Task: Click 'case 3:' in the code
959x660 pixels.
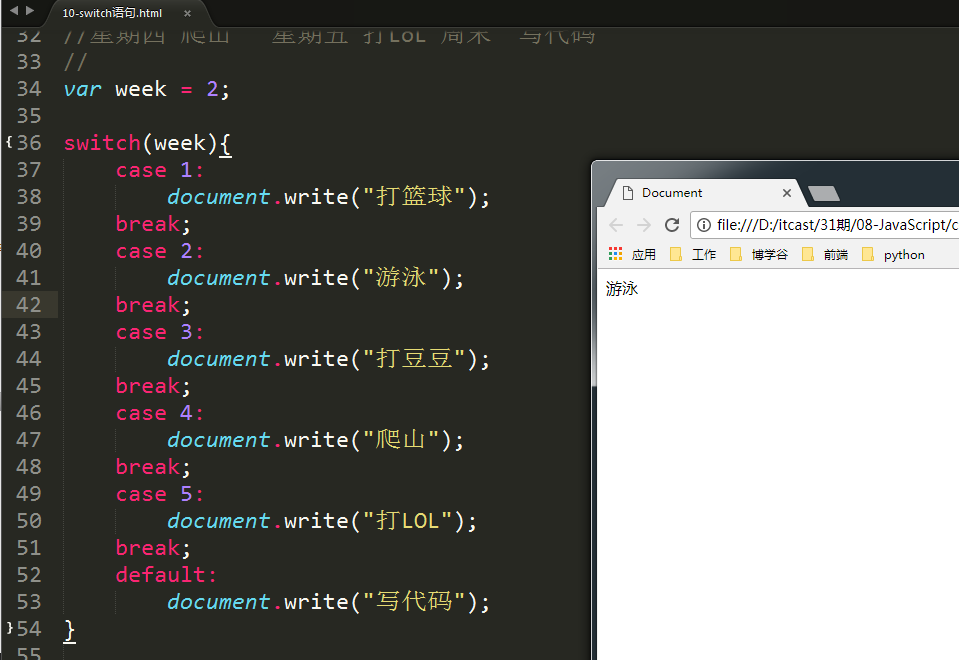Action: click(x=160, y=332)
